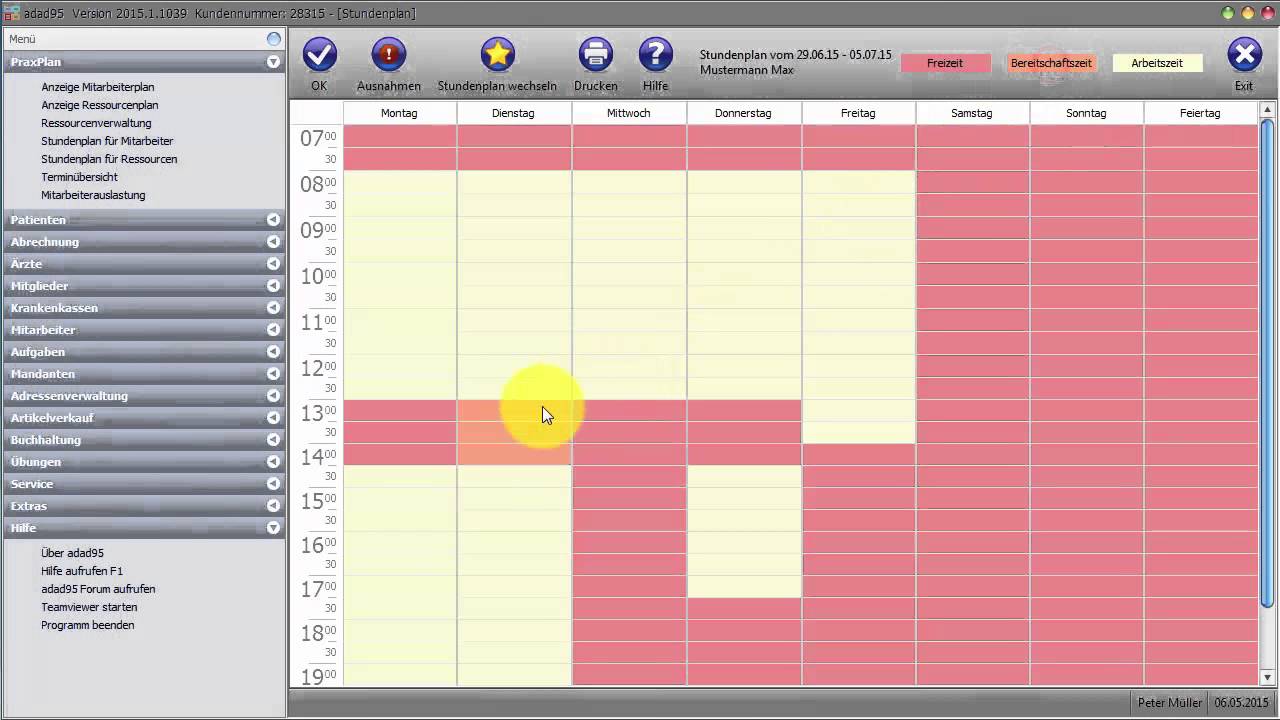Image resolution: width=1280 pixels, height=720 pixels.
Task: Expand the Patienten menu section
Action: pos(273,220)
